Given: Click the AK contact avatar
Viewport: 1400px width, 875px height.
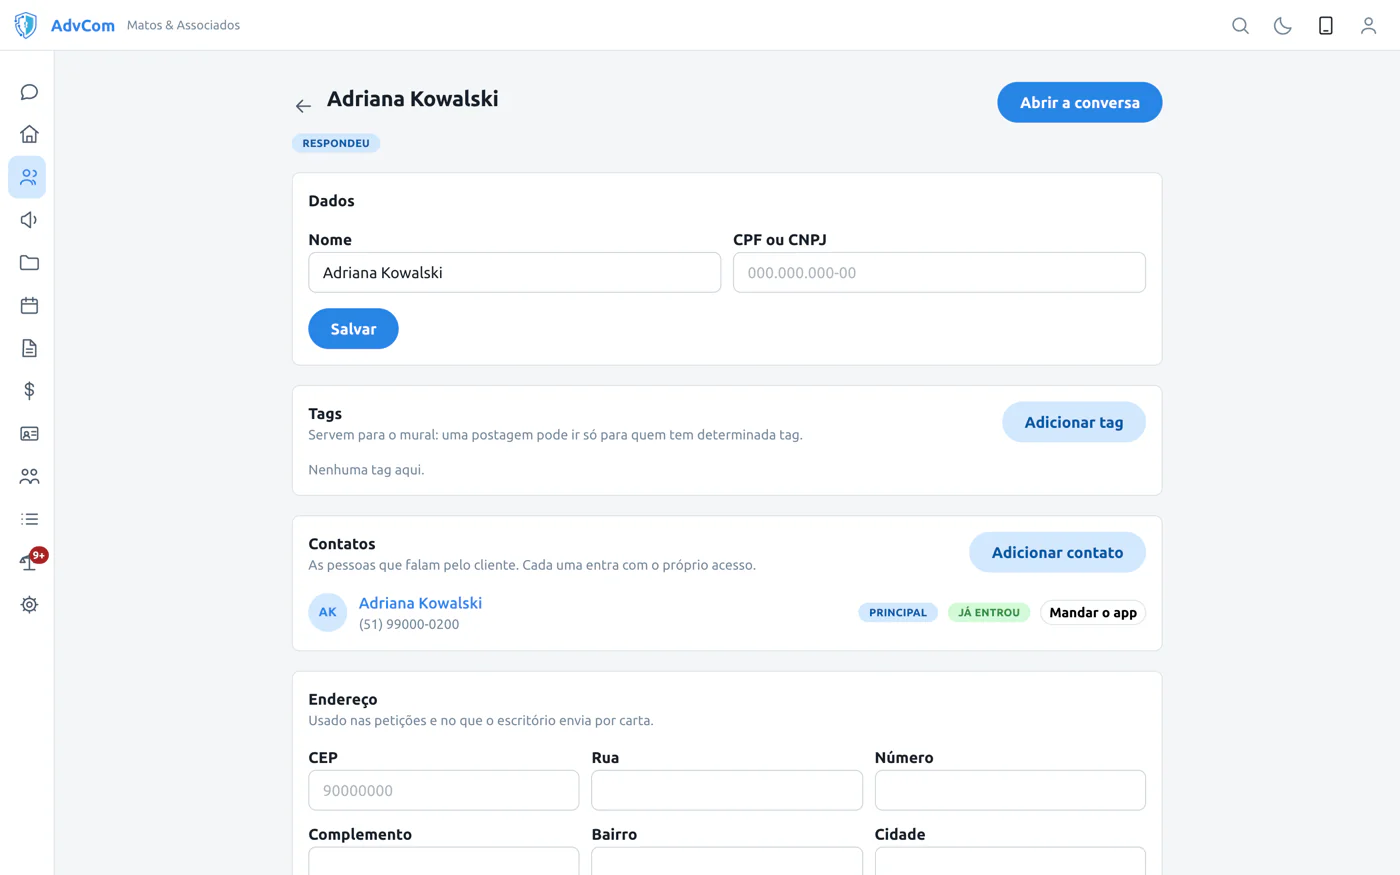Looking at the screenshot, I should coord(327,612).
